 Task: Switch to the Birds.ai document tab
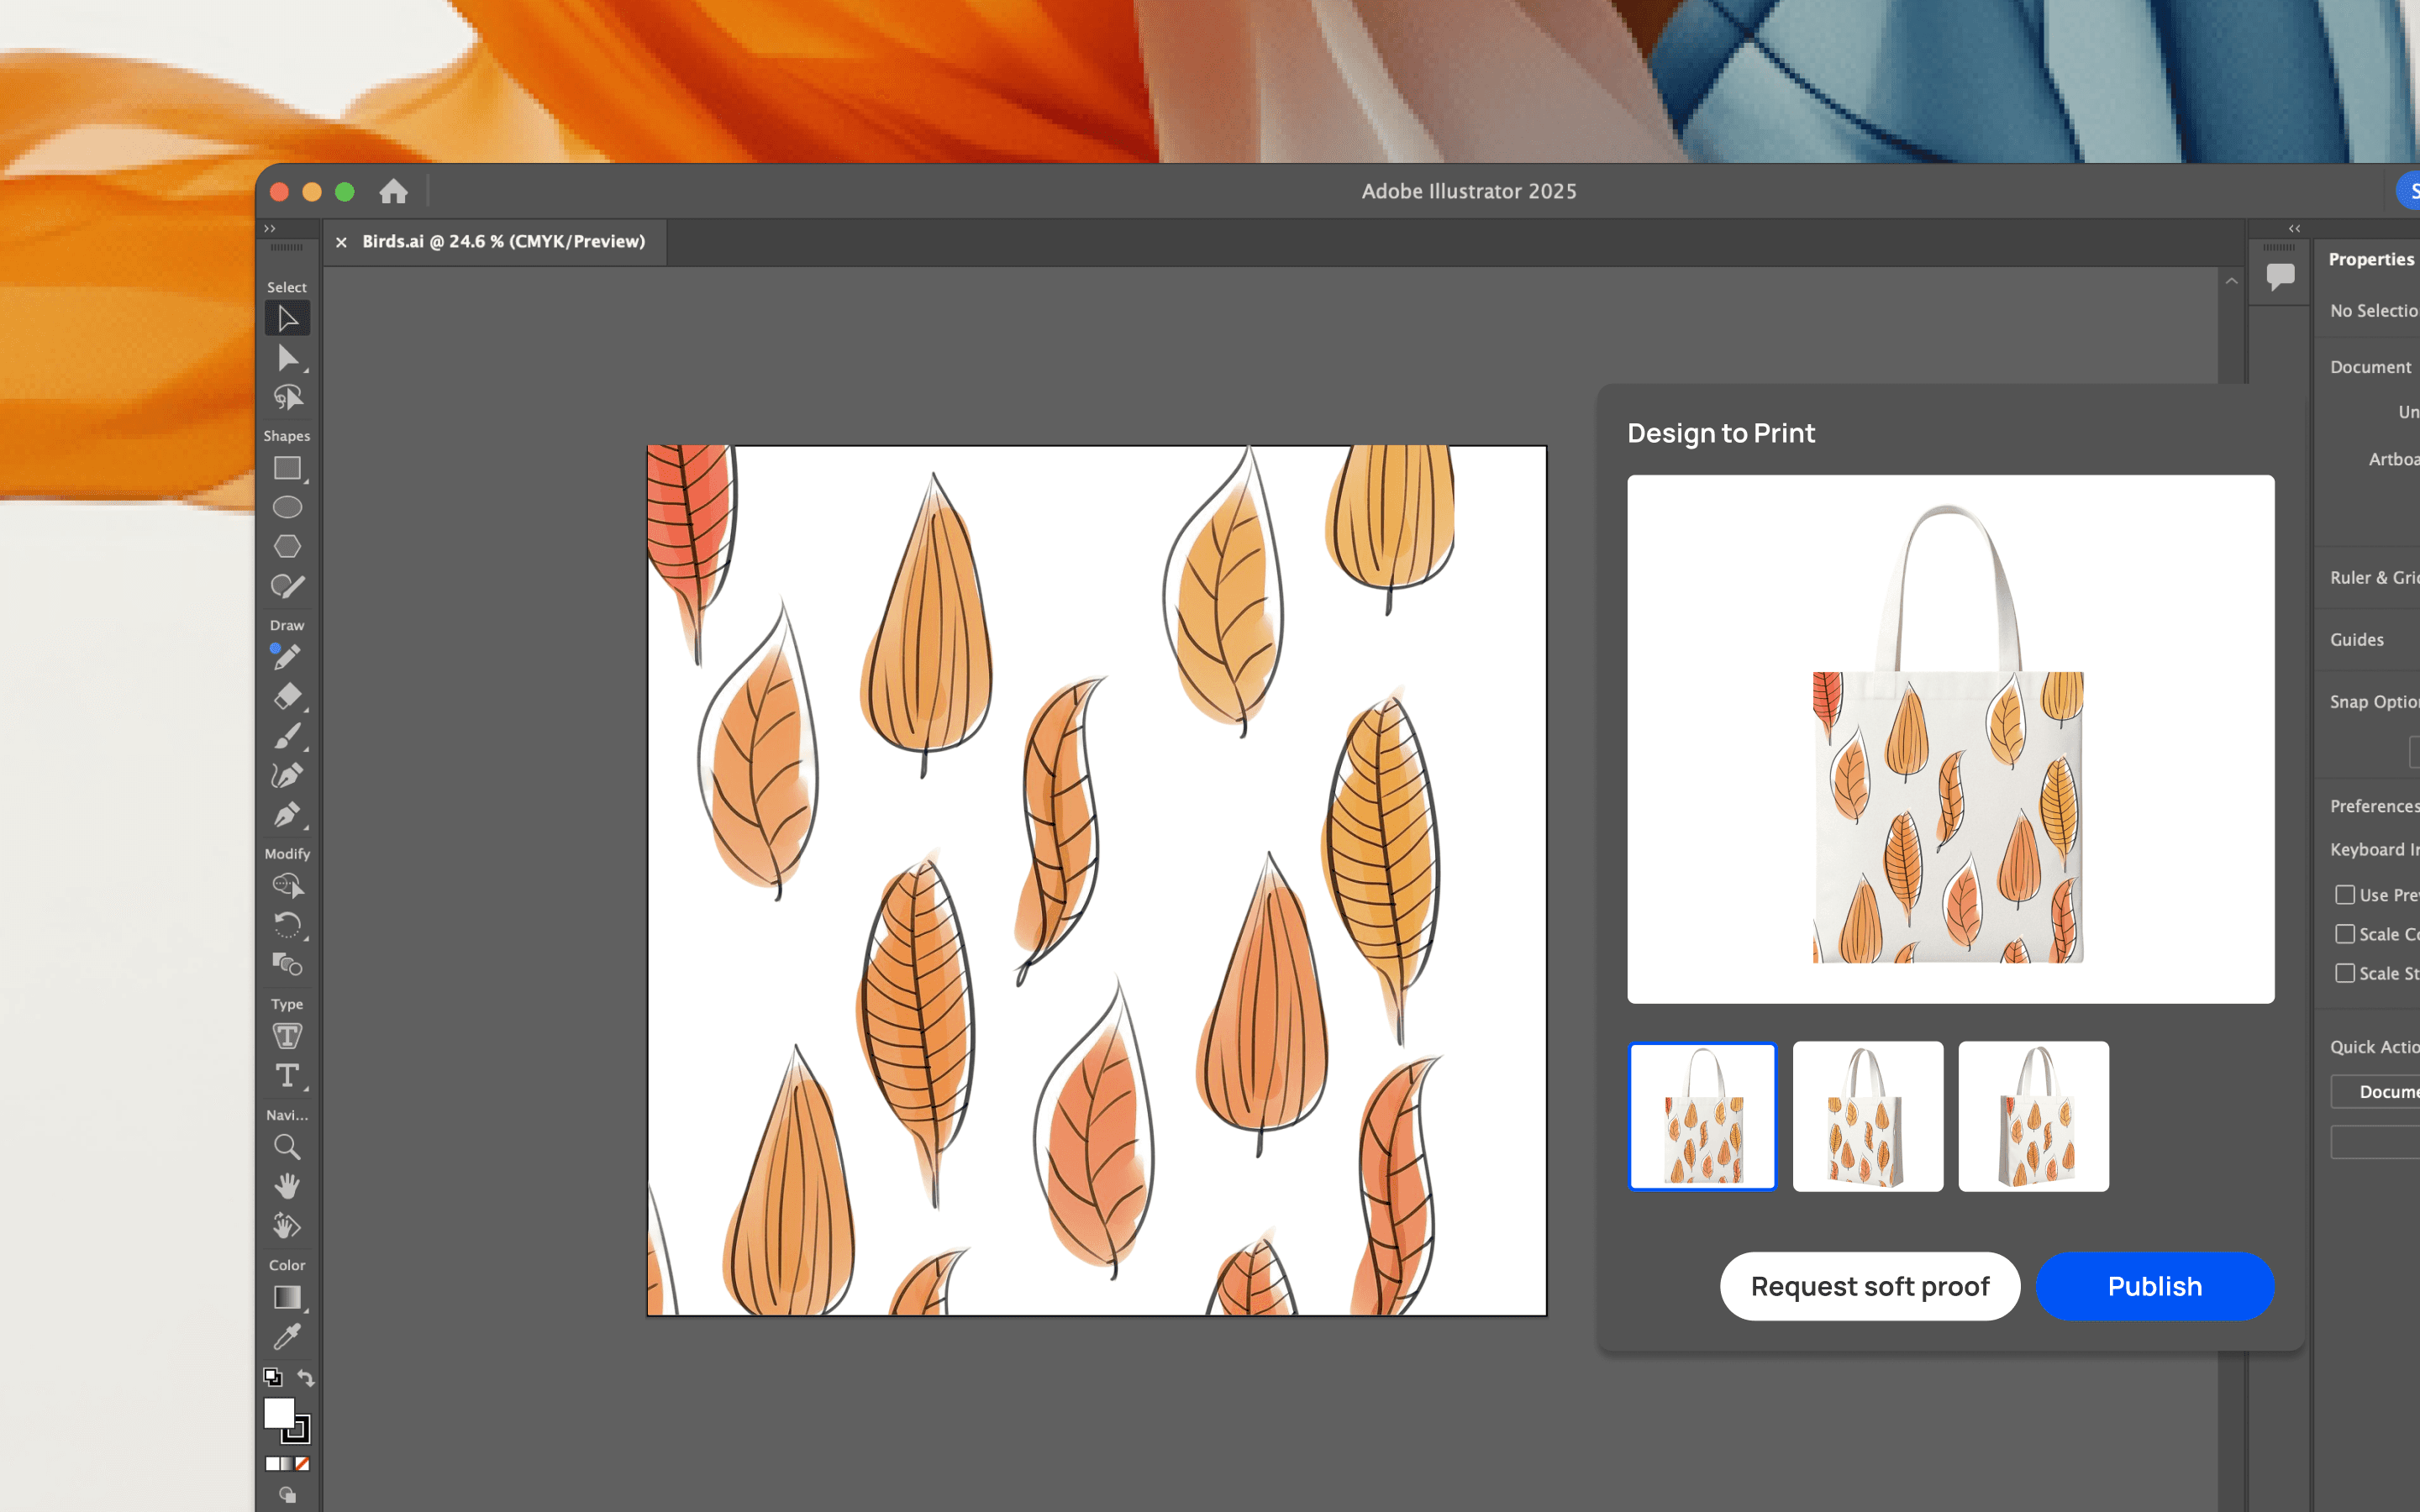pyautogui.click(x=503, y=242)
